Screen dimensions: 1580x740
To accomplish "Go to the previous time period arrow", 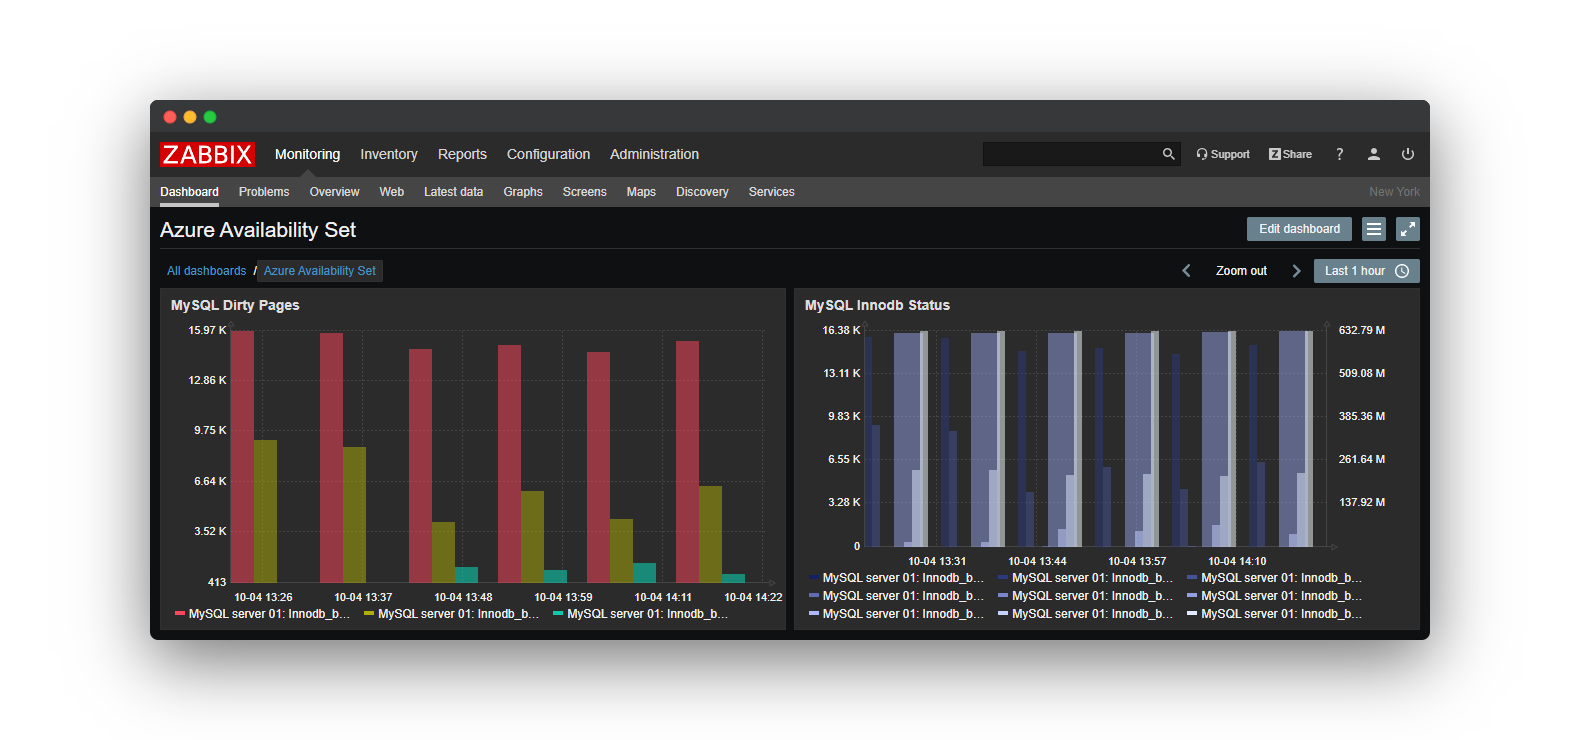I will pos(1186,271).
